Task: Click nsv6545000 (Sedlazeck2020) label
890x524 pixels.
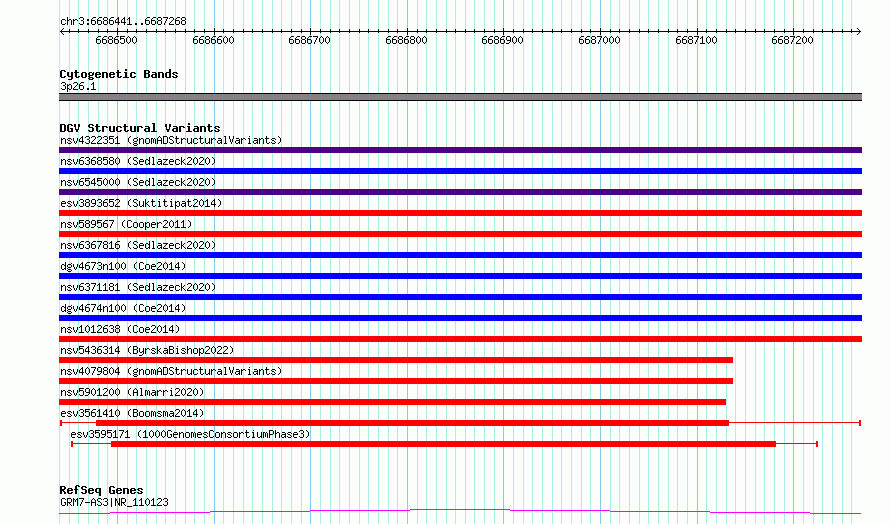Action: 138,182
